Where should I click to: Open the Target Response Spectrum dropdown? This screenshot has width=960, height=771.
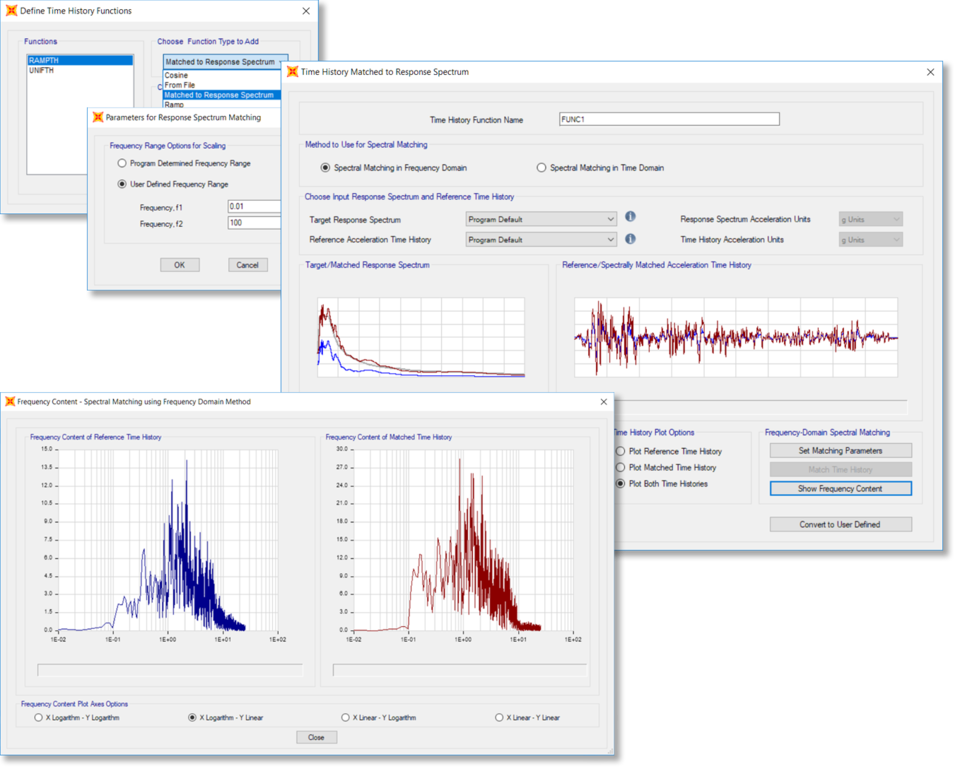[541, 219]
